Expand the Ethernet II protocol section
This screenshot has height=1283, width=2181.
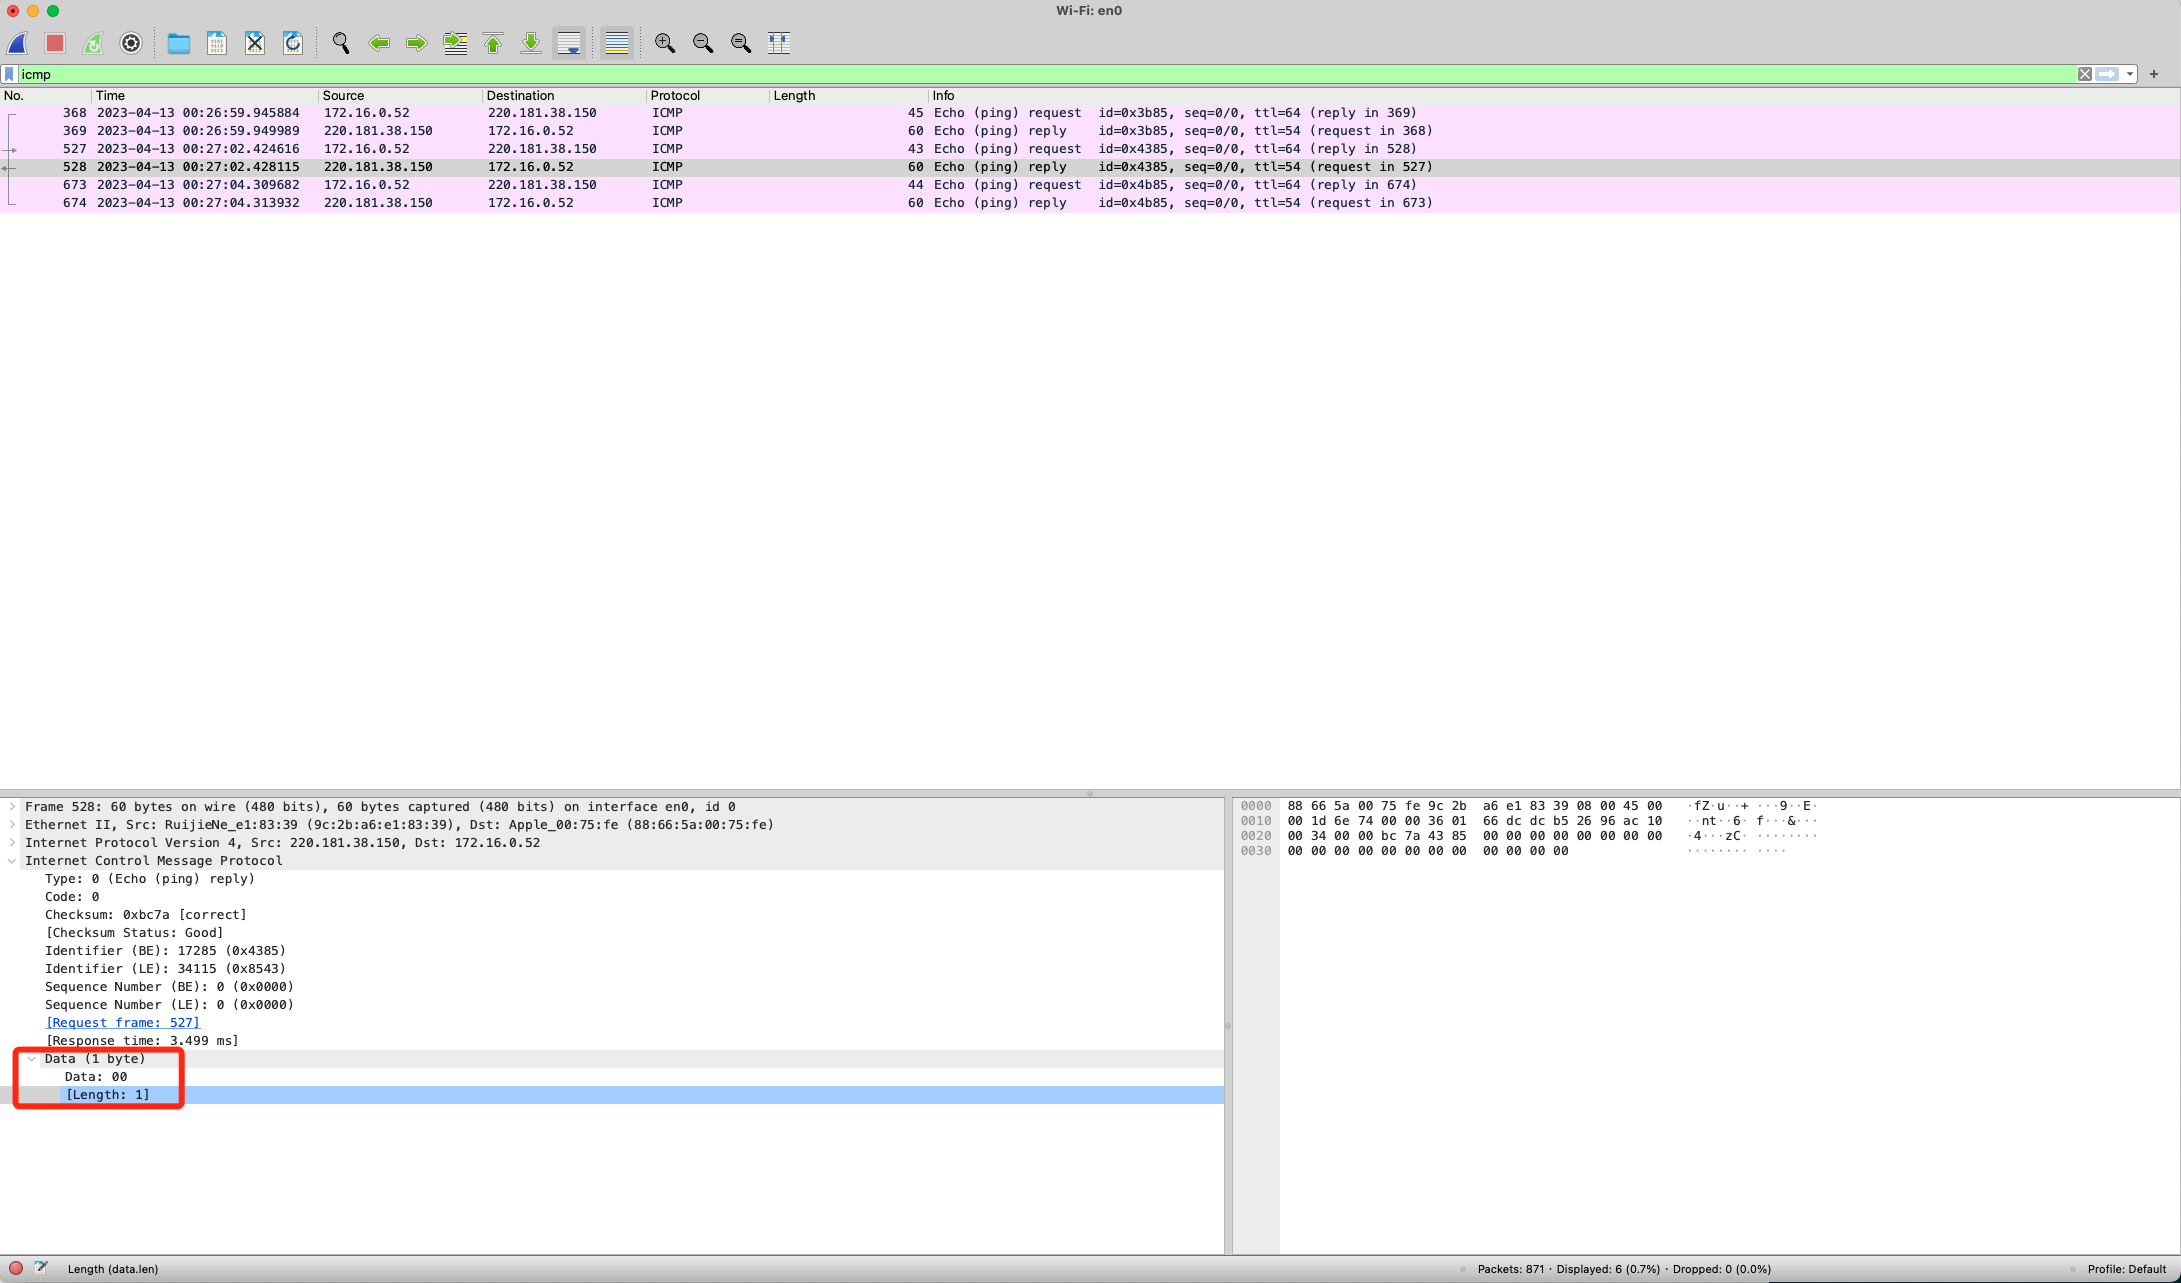coord(11,825)
